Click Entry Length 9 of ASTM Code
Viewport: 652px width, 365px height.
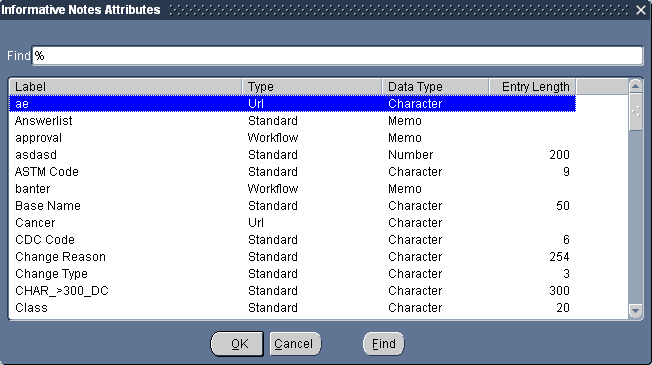(566, 172)
